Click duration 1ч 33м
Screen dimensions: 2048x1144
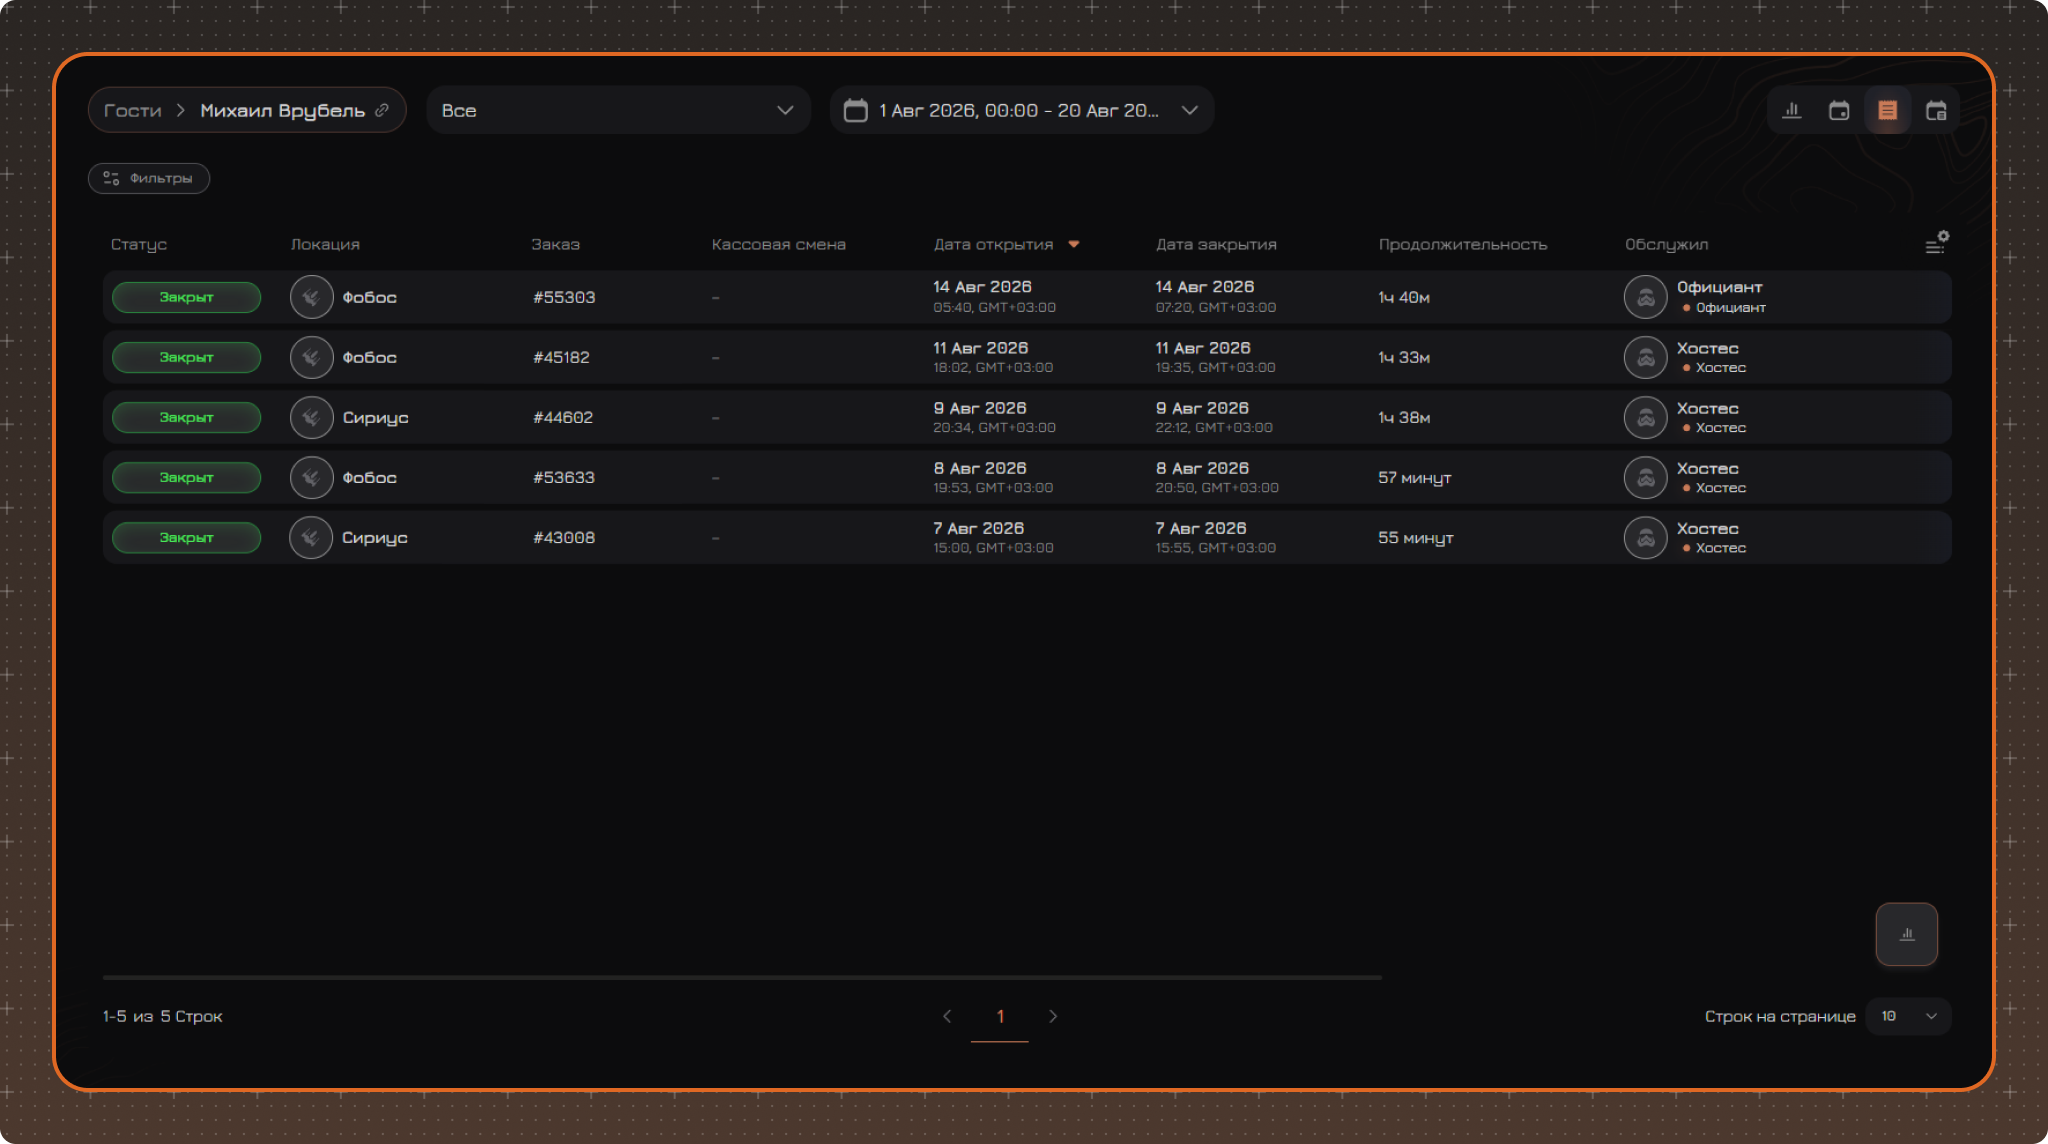tap(1404, 357)
